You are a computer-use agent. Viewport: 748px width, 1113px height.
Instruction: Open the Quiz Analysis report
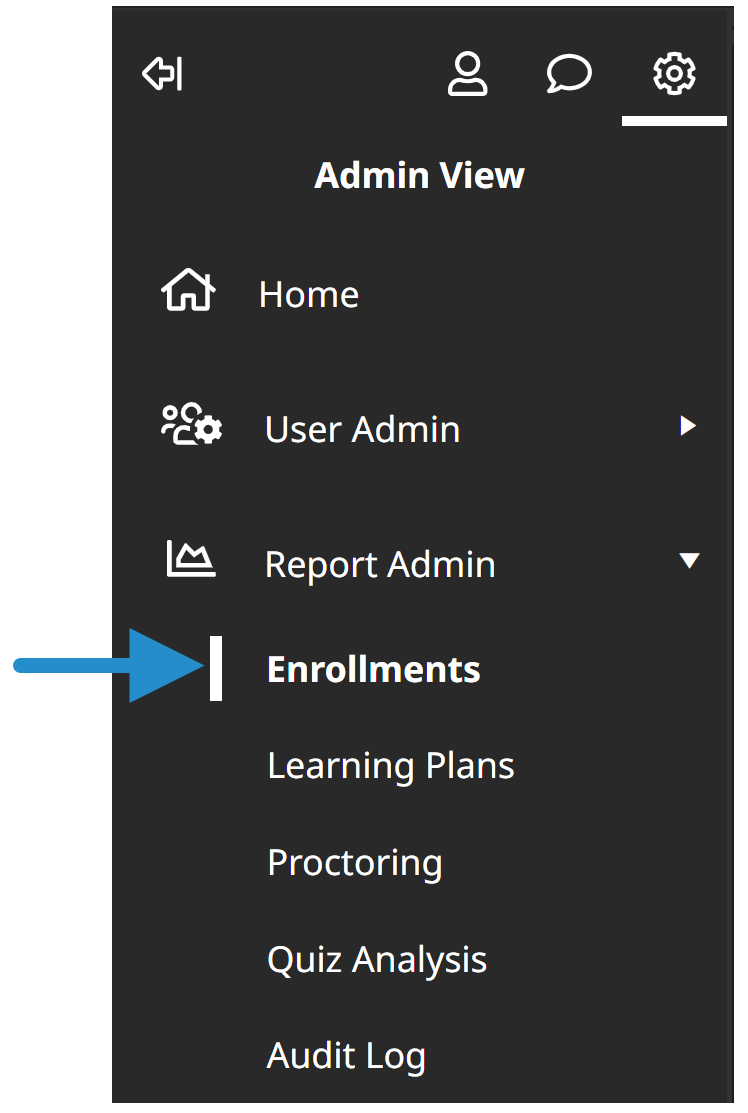377,960
